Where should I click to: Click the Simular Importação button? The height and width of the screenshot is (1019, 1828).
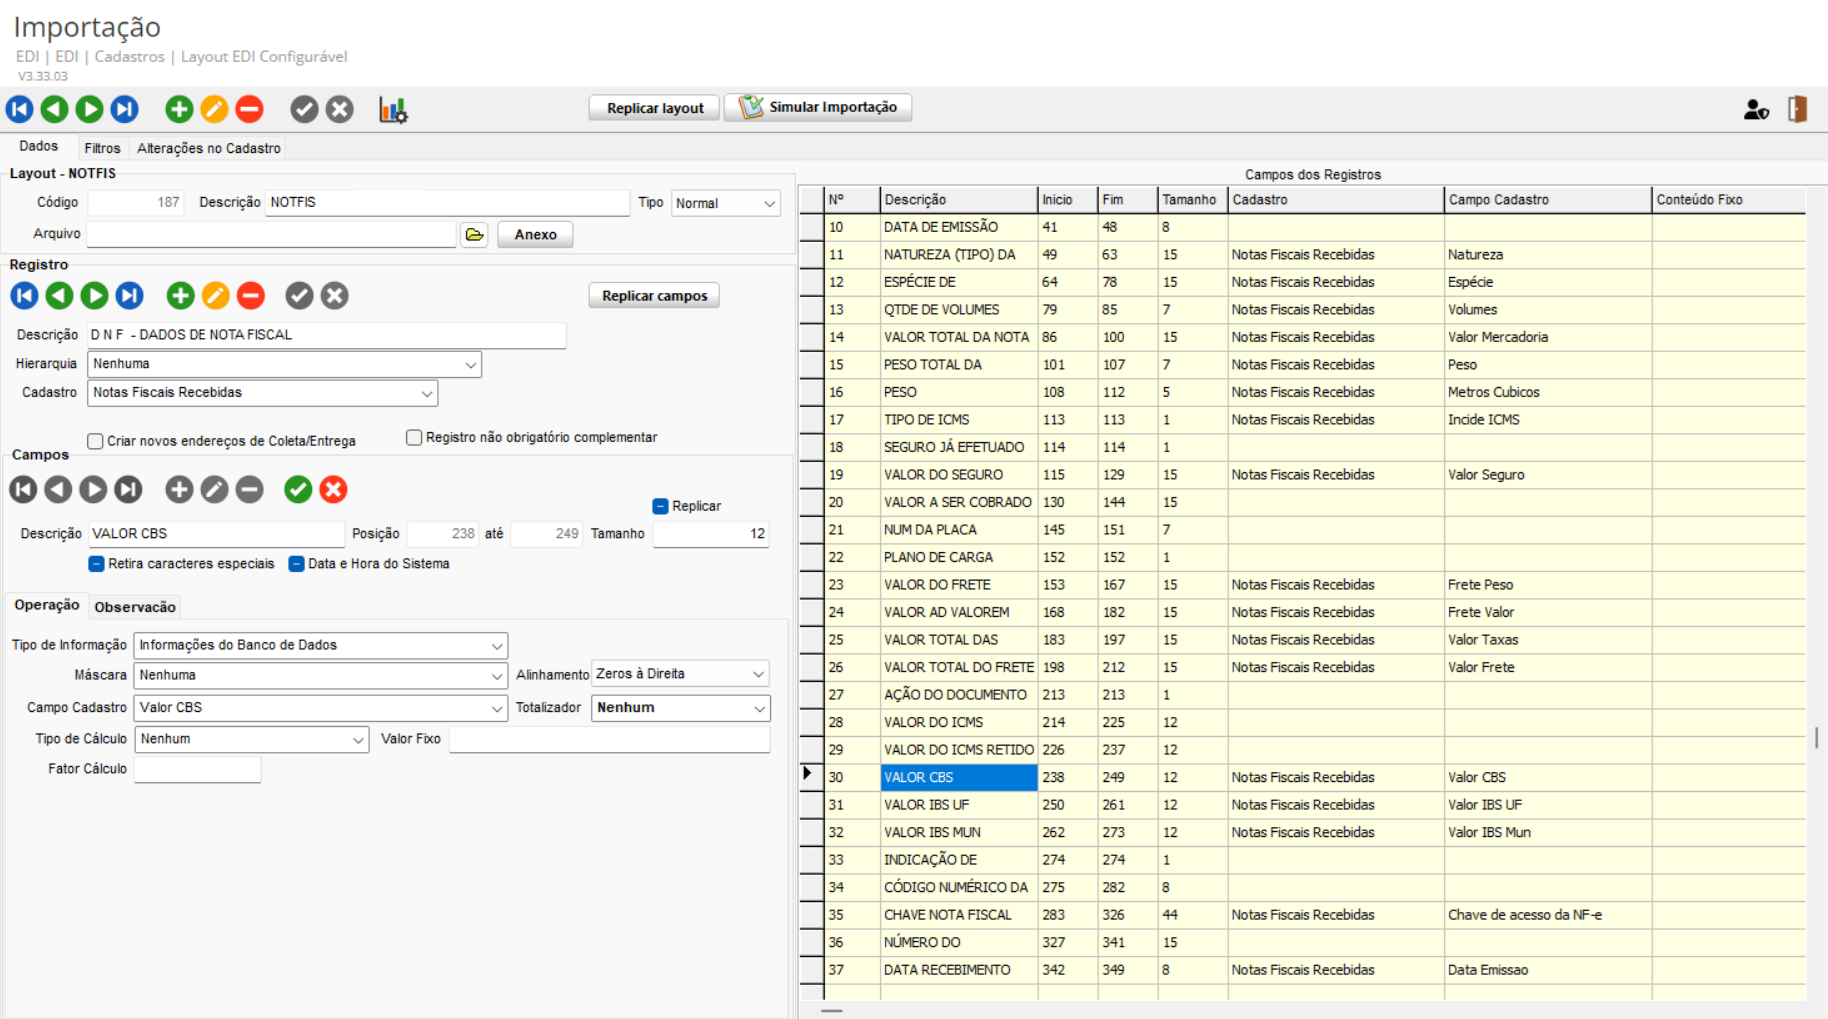coord(818,107)
